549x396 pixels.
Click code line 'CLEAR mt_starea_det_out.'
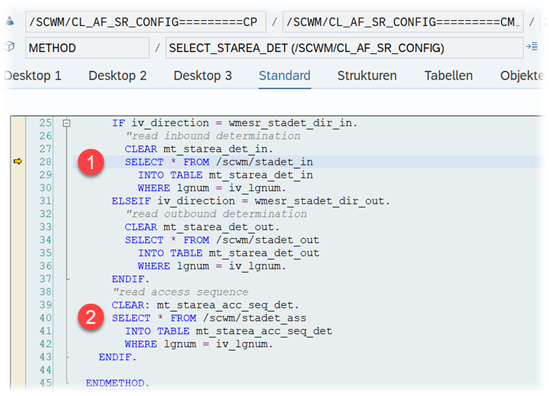(x=202, y=227)
